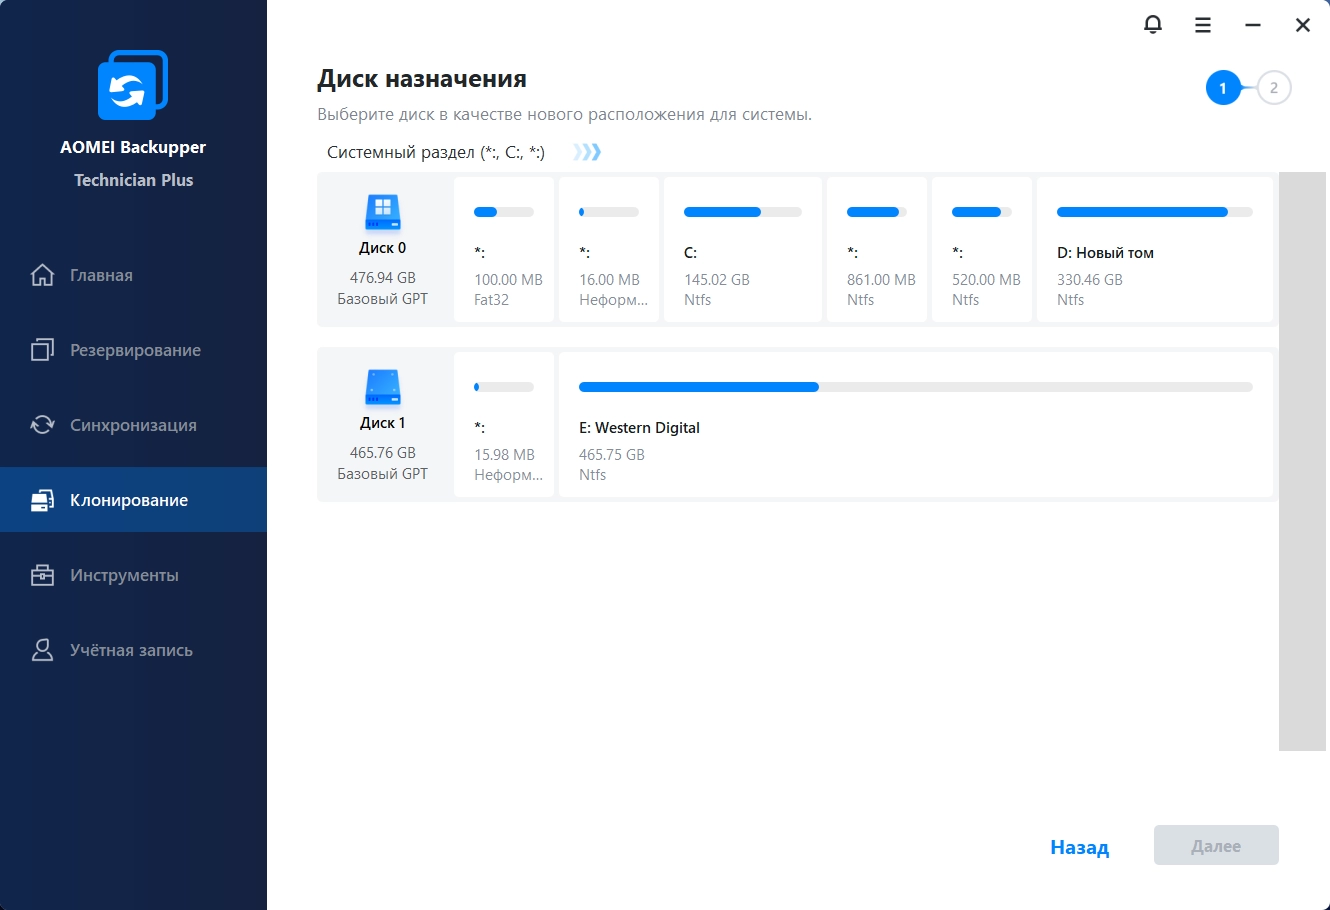The width and height of the screenshot is (1330, 910).
Task: Click the Резервирование backup icon
Action: pos(42,350)
